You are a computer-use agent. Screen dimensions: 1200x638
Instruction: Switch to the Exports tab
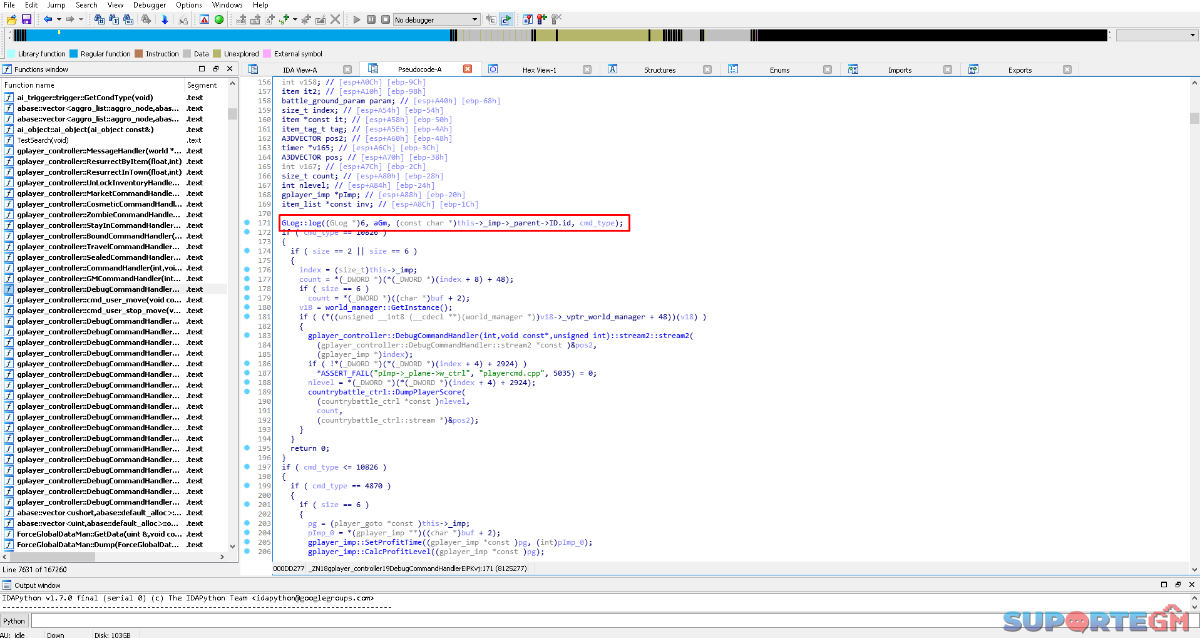pyautogui.click(x=1019, y=70)
